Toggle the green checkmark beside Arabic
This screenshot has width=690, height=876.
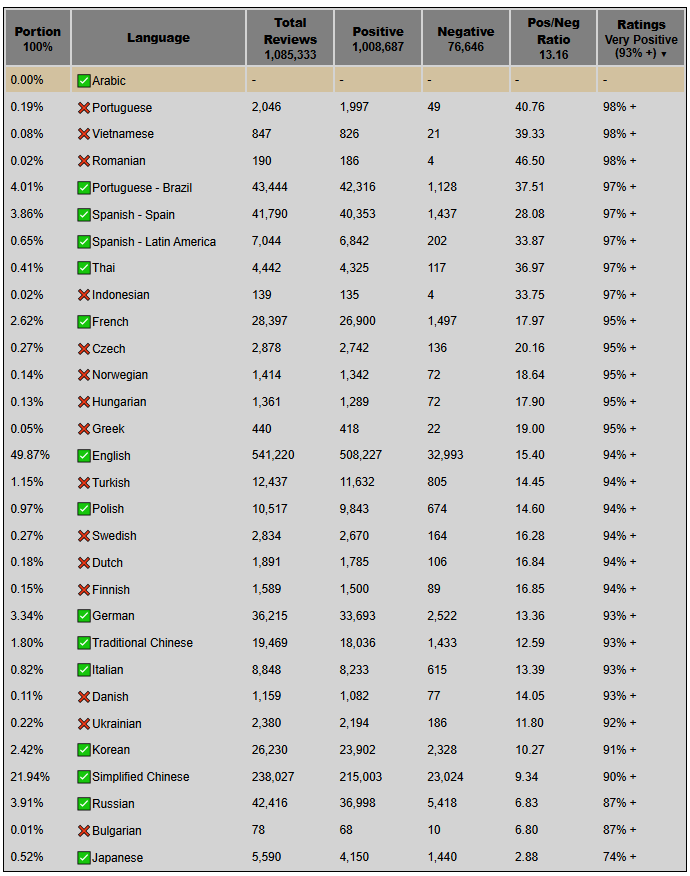pyautogui.click(x=84, y=80)
